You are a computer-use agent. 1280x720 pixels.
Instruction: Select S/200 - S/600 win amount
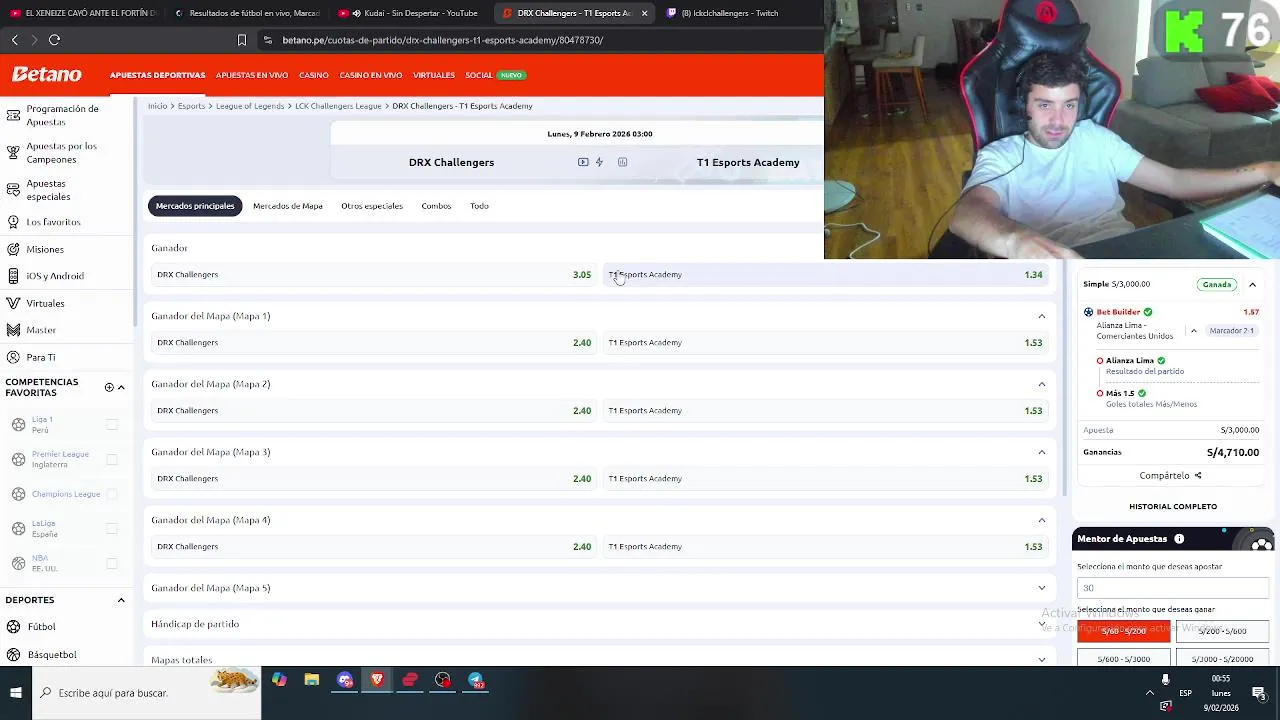pos(1222,631)
